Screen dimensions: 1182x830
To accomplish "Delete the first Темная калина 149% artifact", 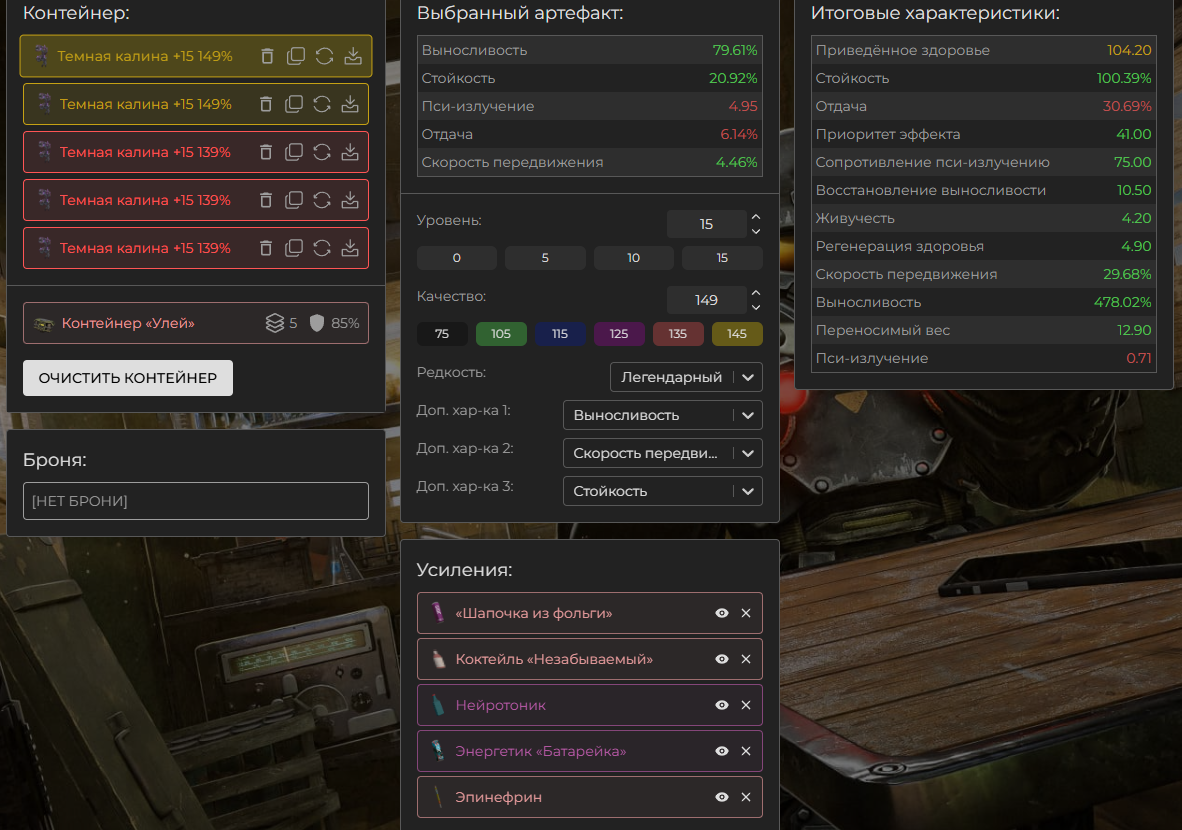I will (x=267, y=57).
